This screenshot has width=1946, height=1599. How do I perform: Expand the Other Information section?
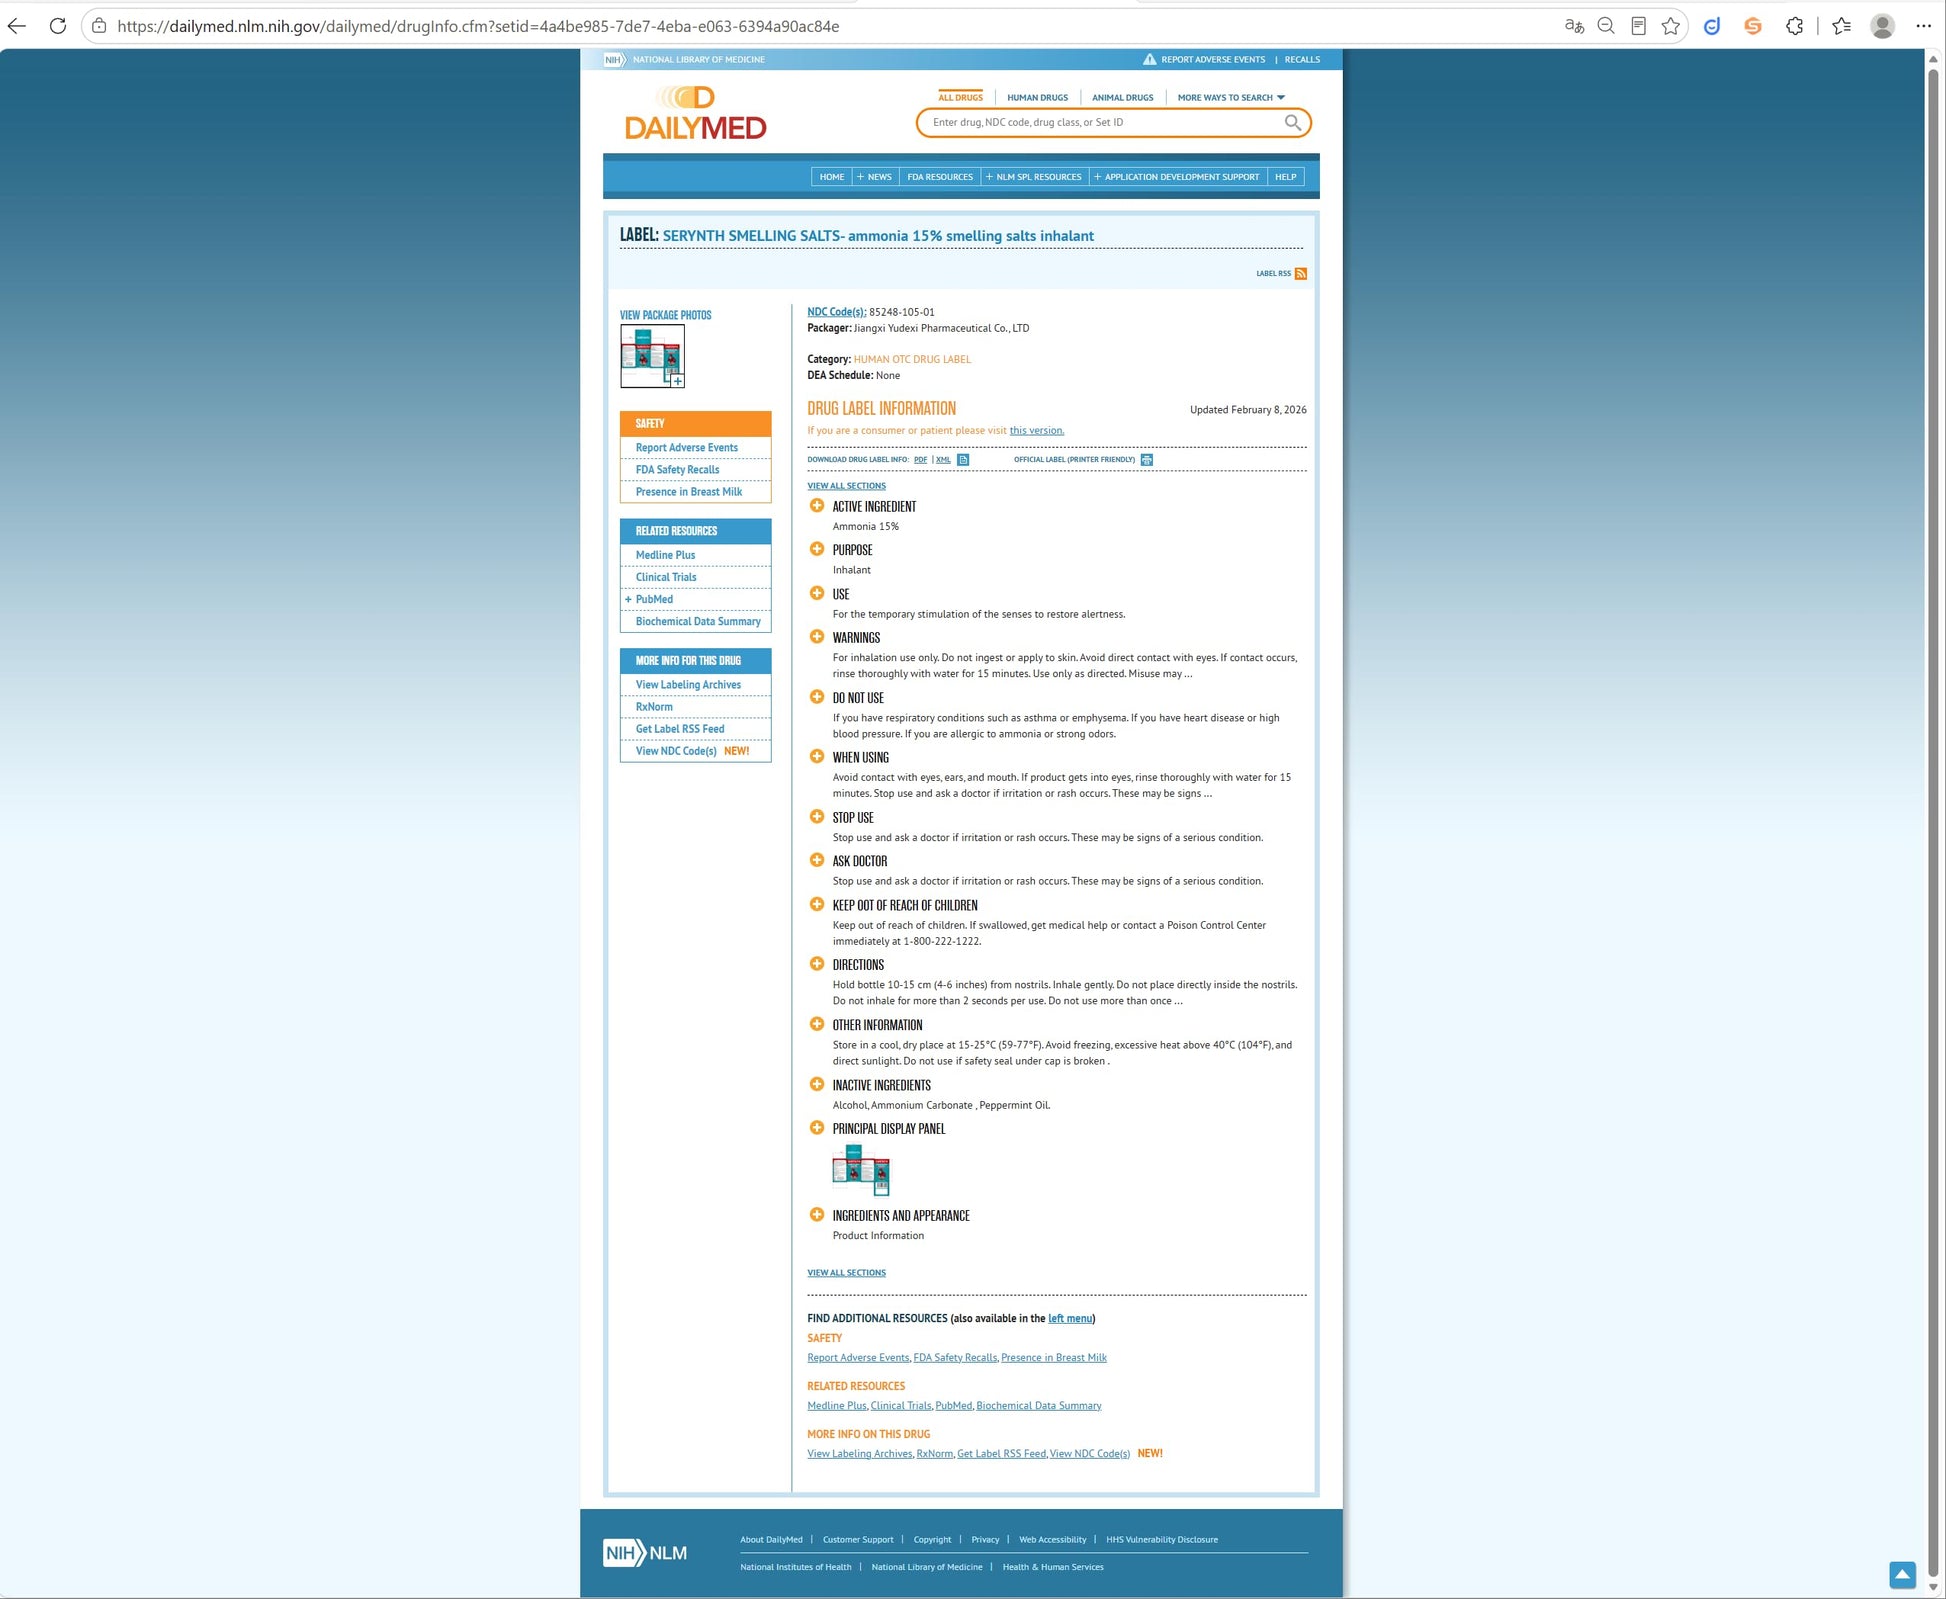(817, 1024)
